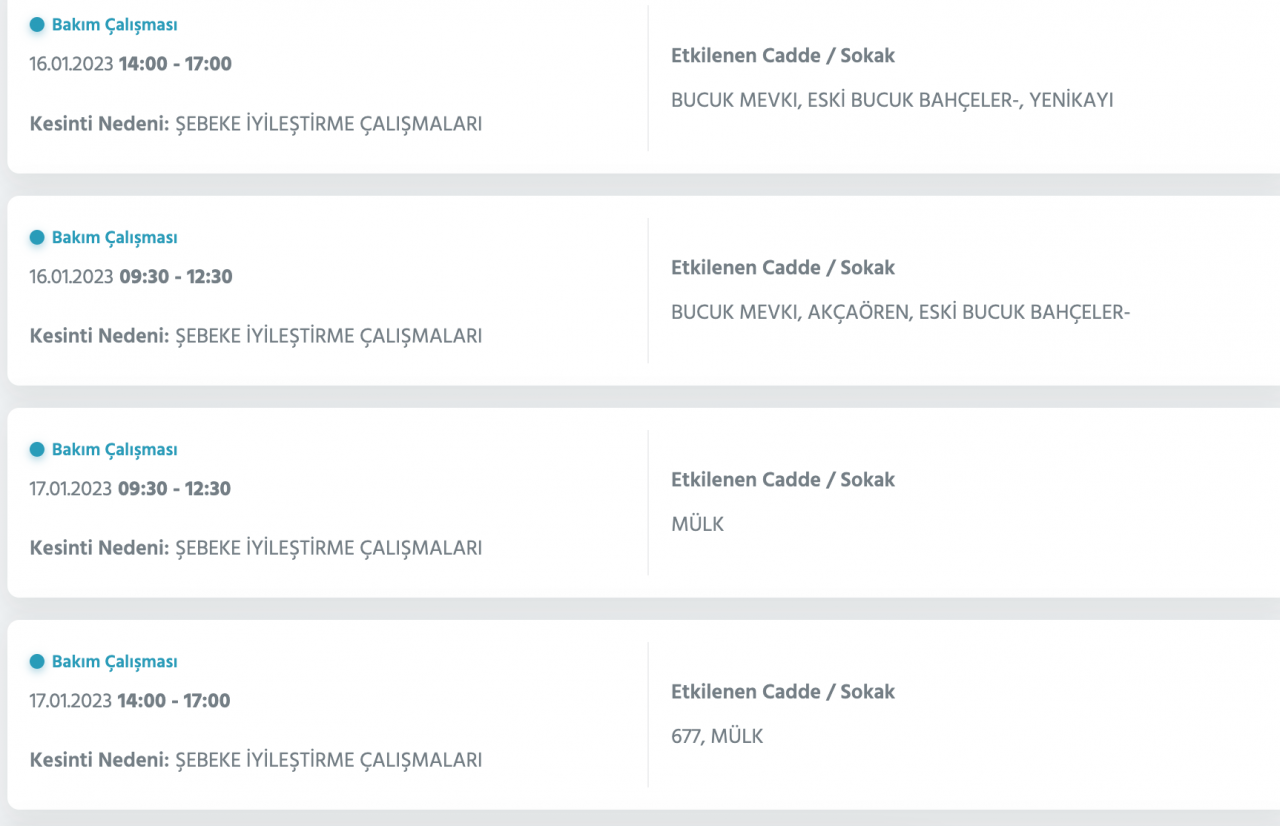Click Bakım Çalışması label in fourth card
1280x826 pixels.
[114, 661]
